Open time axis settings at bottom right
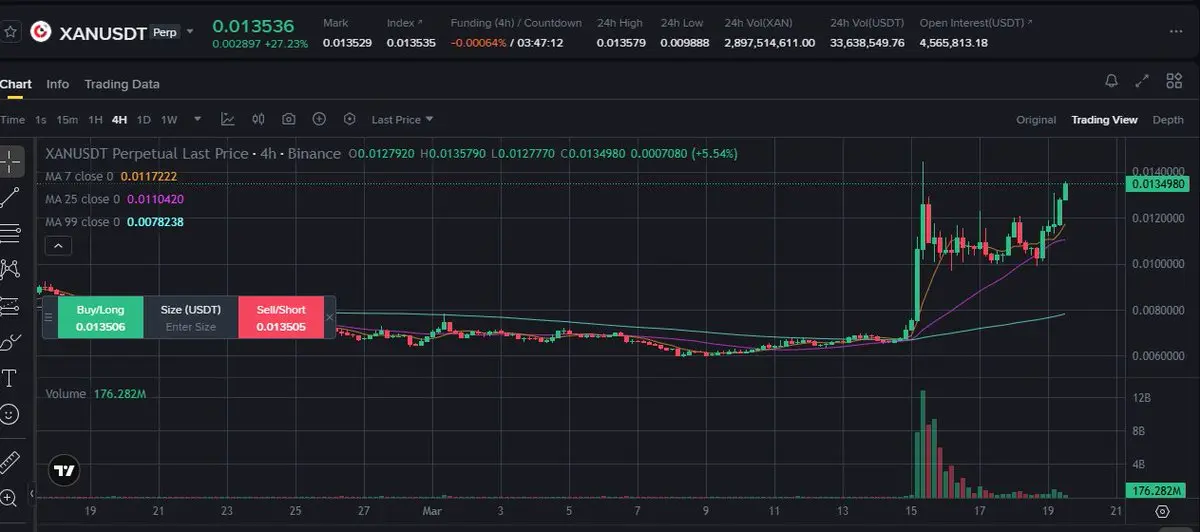The image size is (1200, 532). click(1162, 511)
